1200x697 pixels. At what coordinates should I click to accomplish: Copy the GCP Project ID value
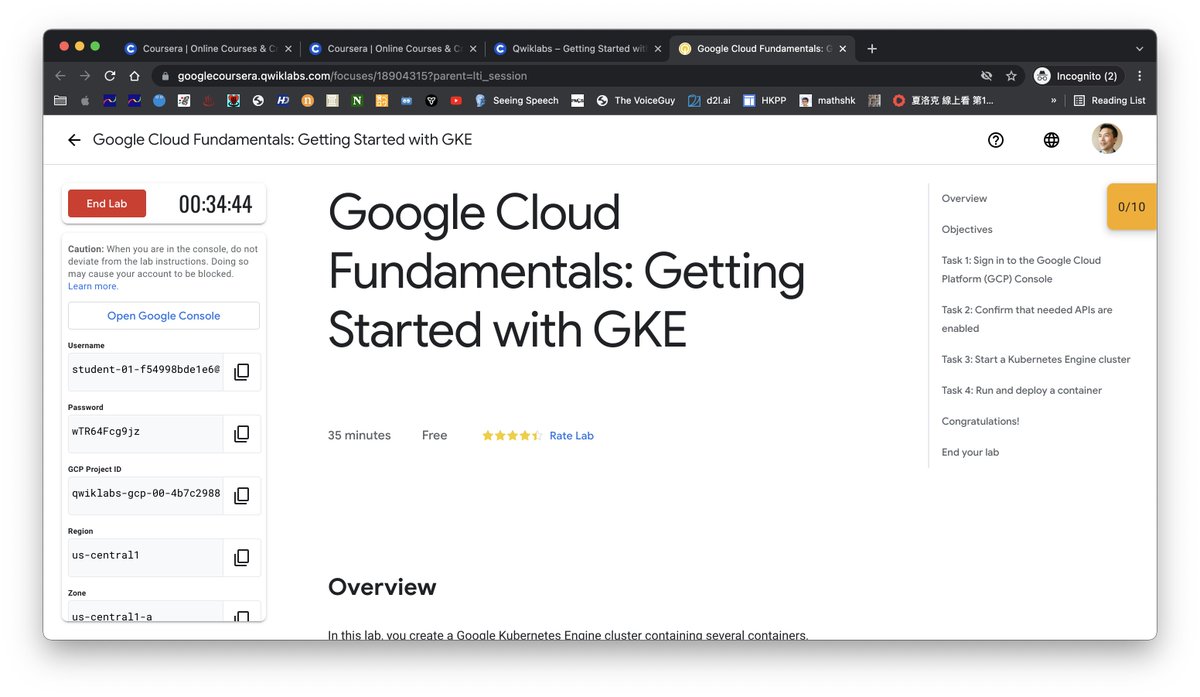pos(241,496)
